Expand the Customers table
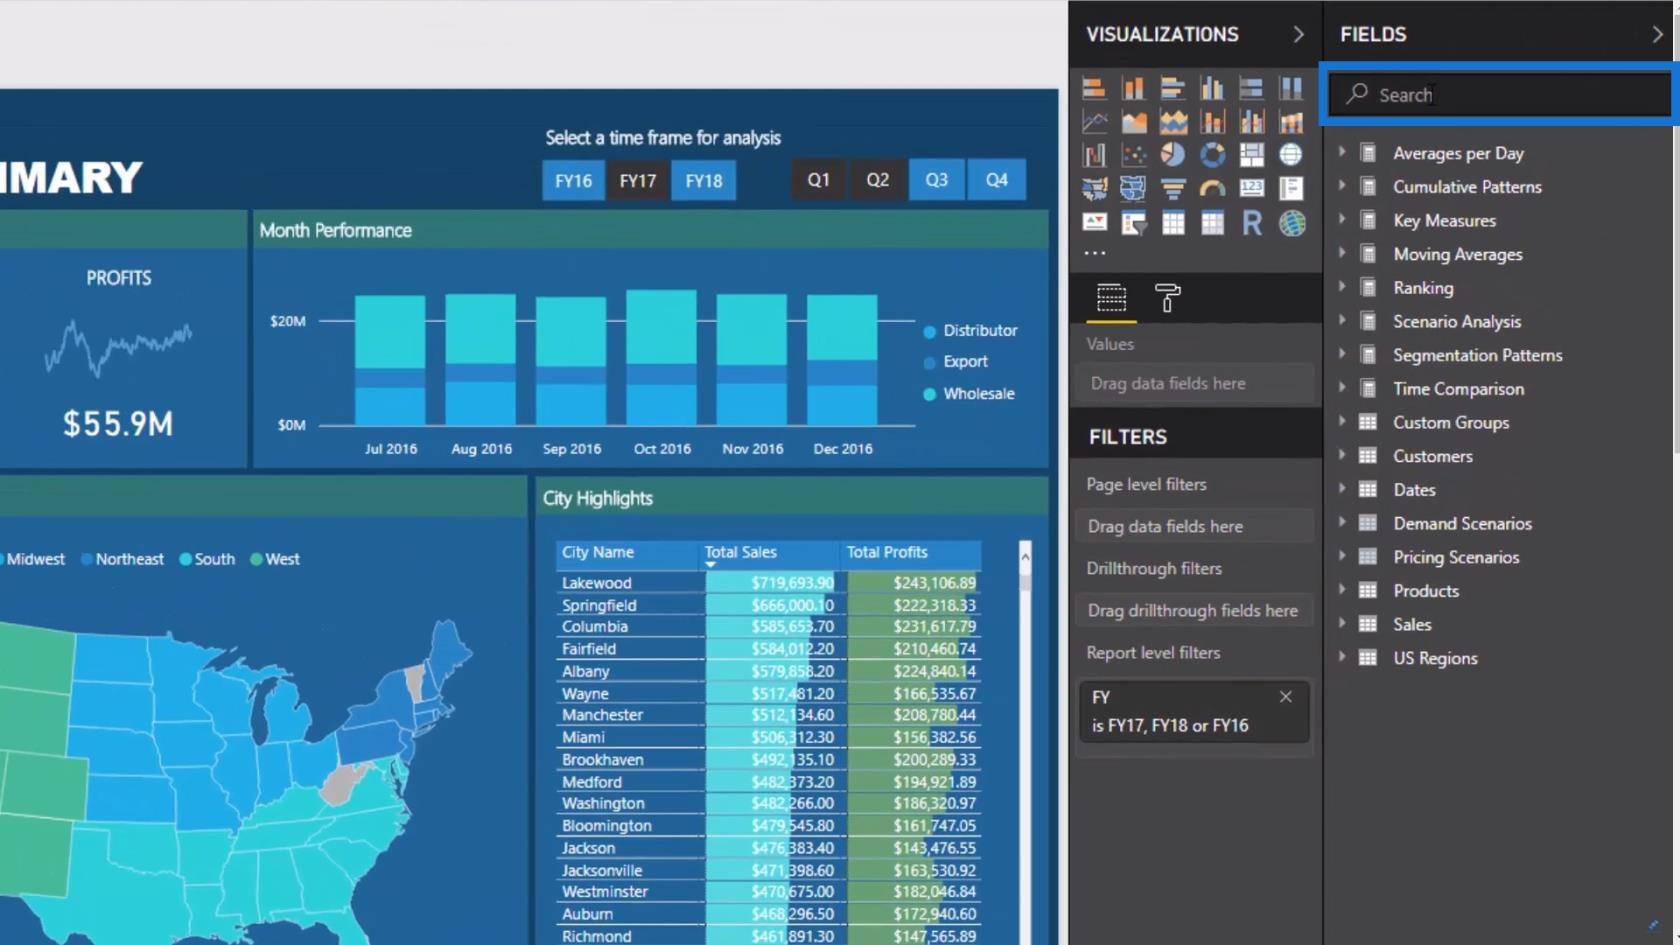1680x945 pixels. [x=1343, y=456]
